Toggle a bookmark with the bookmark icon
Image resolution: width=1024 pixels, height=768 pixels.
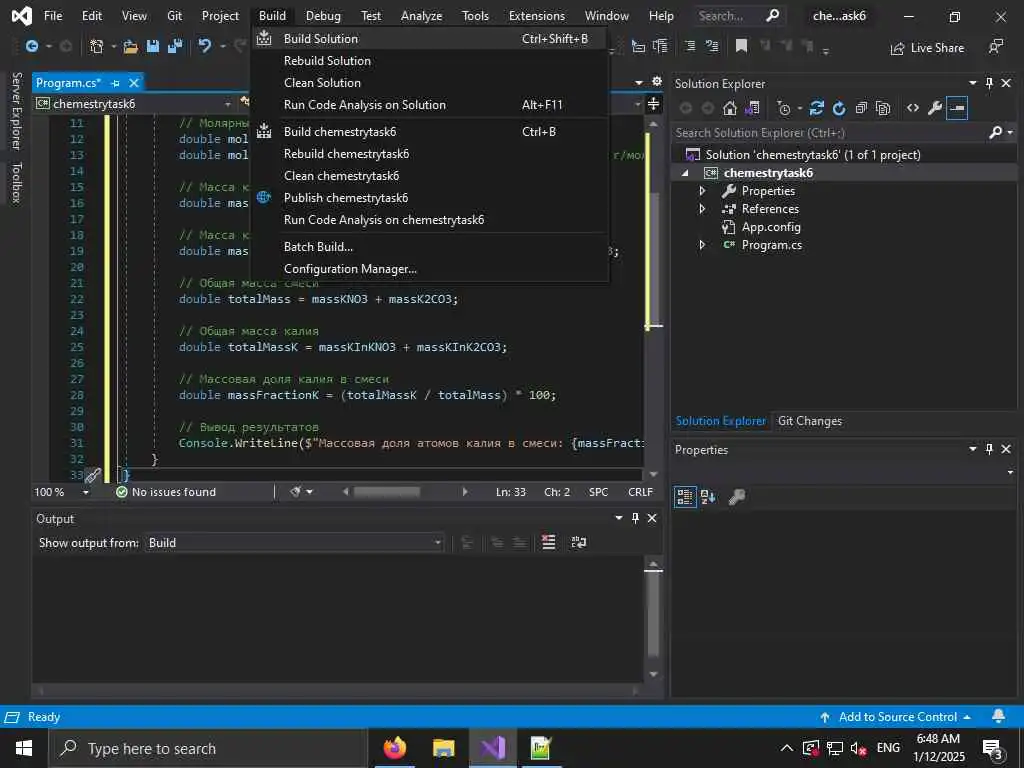click(x=741, y=46)
